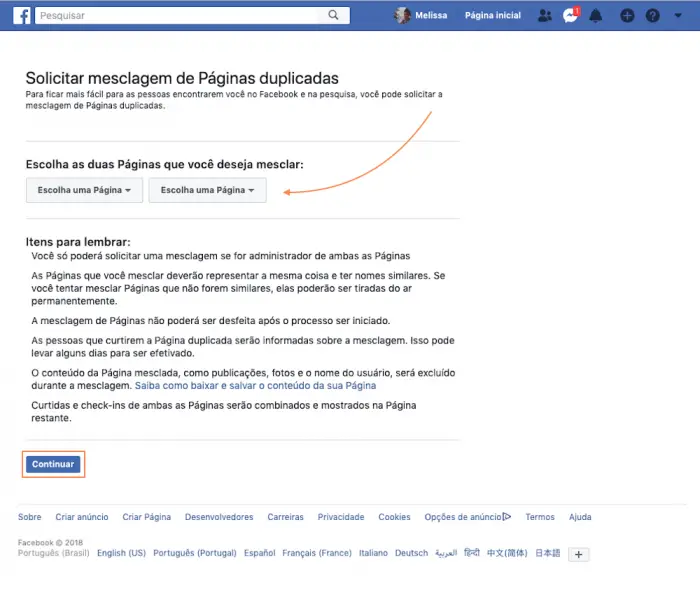Select 'Facebook © 2018' footer text

point(50,543)
